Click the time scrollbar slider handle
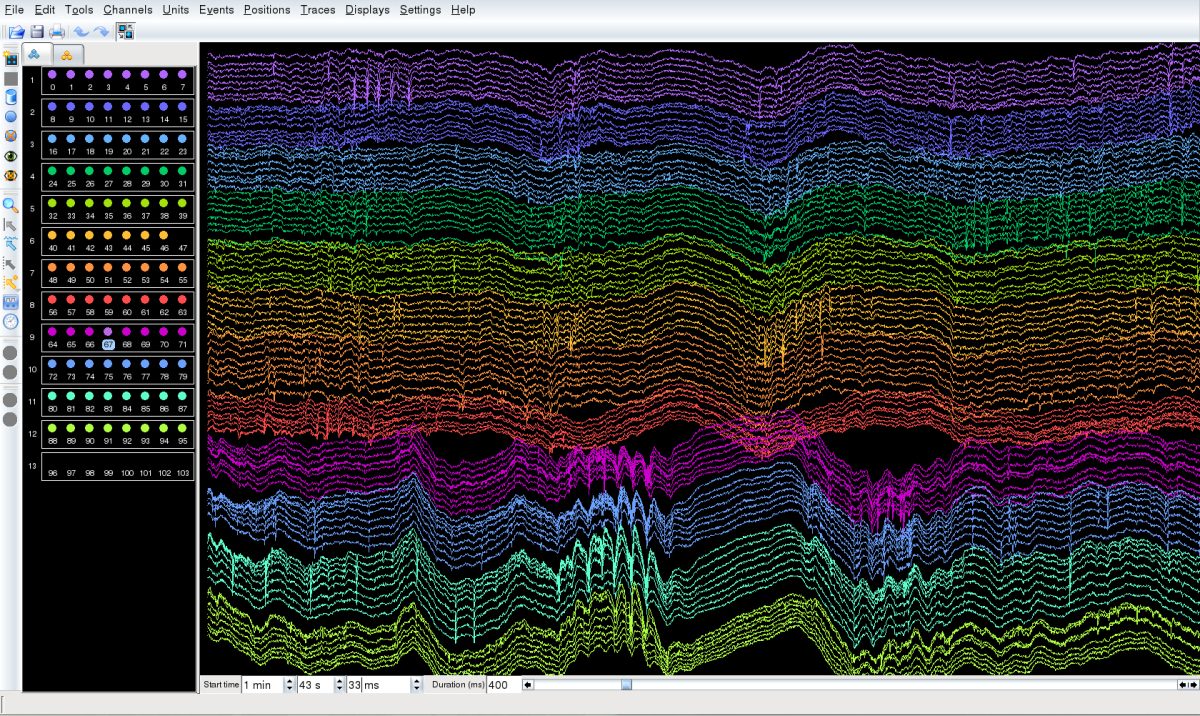 pos(627,685)
